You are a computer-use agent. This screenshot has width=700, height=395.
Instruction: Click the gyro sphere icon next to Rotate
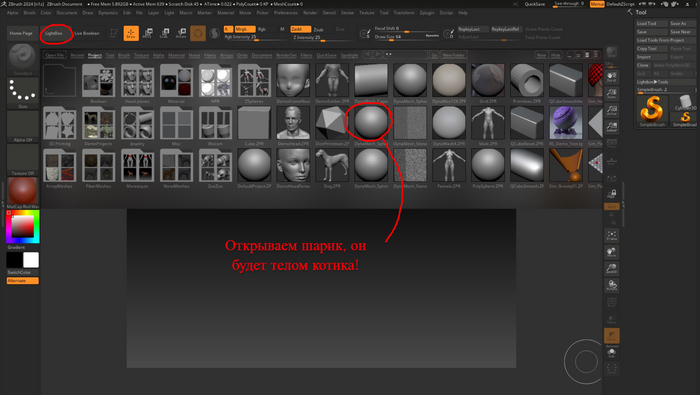point(198,33)
